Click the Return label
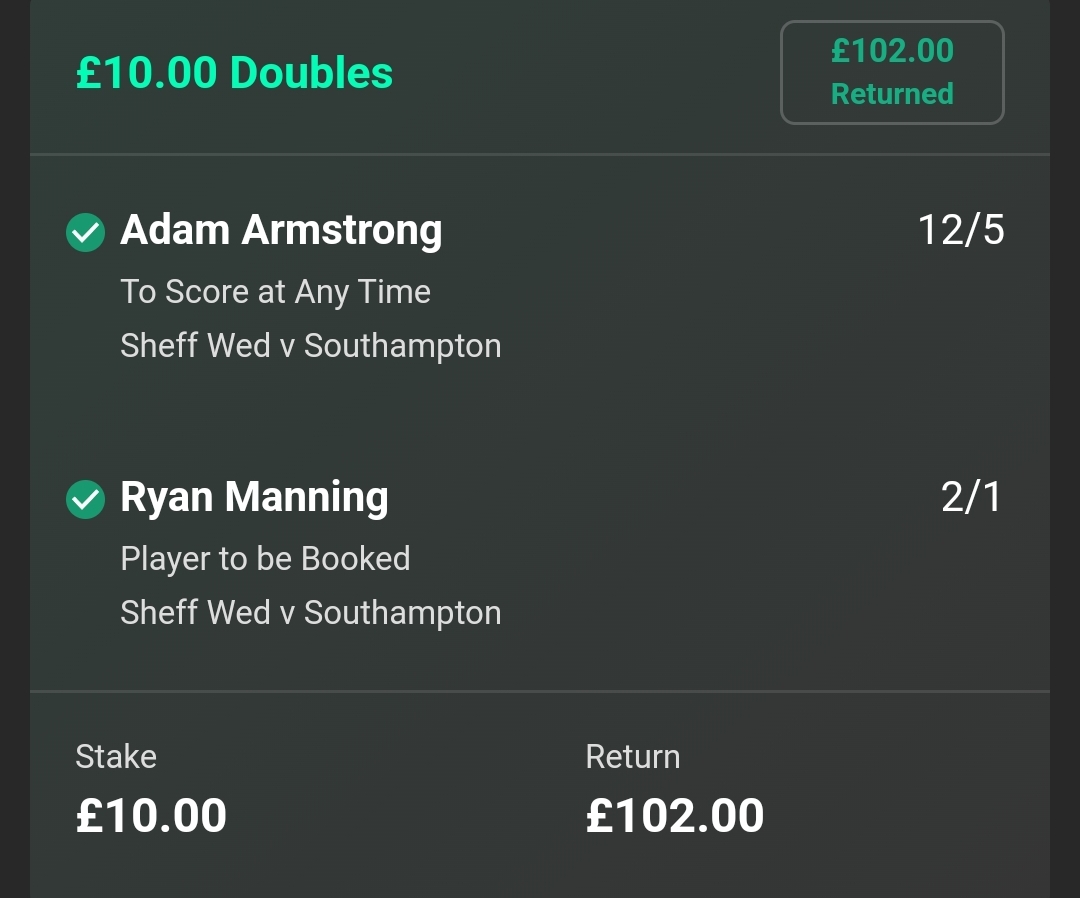This screenshot has height=898, width=1080. [632, 757]
